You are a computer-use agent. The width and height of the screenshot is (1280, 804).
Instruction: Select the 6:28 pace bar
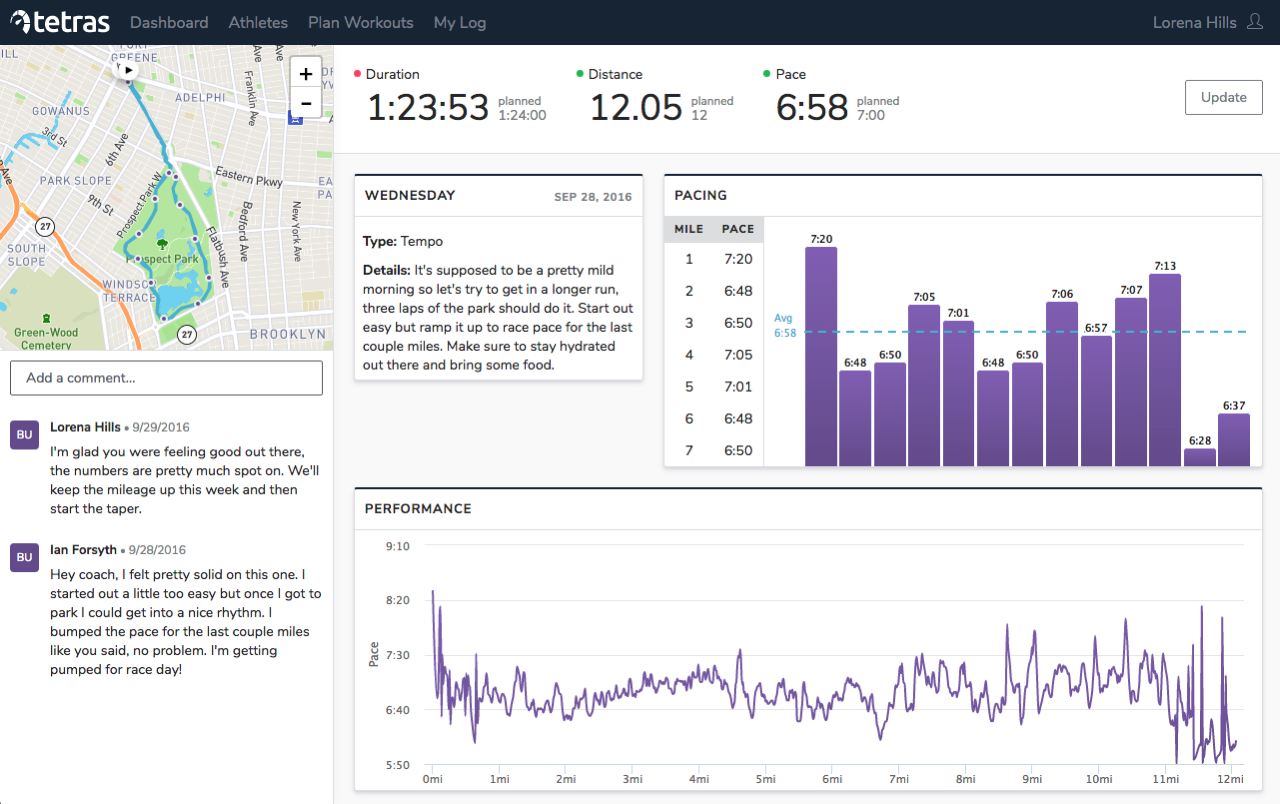tap(1199, 457)
